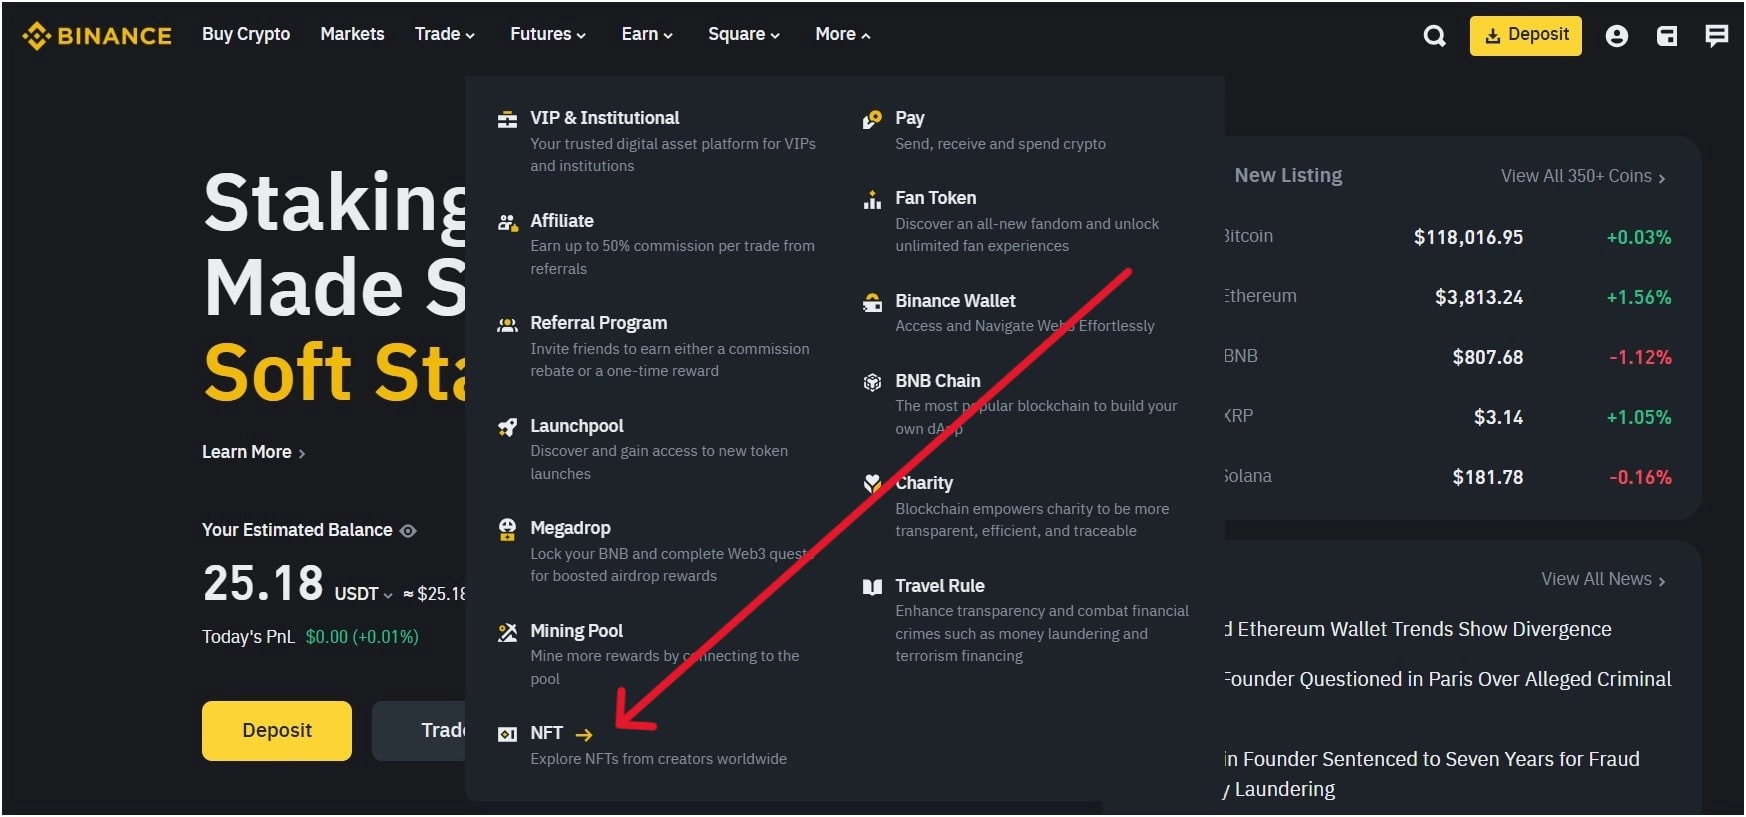
Task: Expand the Futures dropdown menu
Action: click(548, 34)
